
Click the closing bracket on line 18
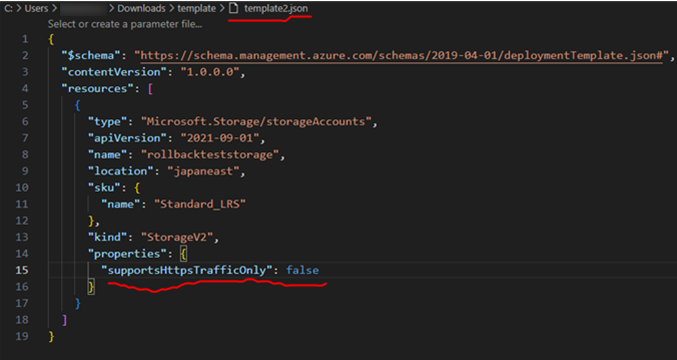point(65,320)
